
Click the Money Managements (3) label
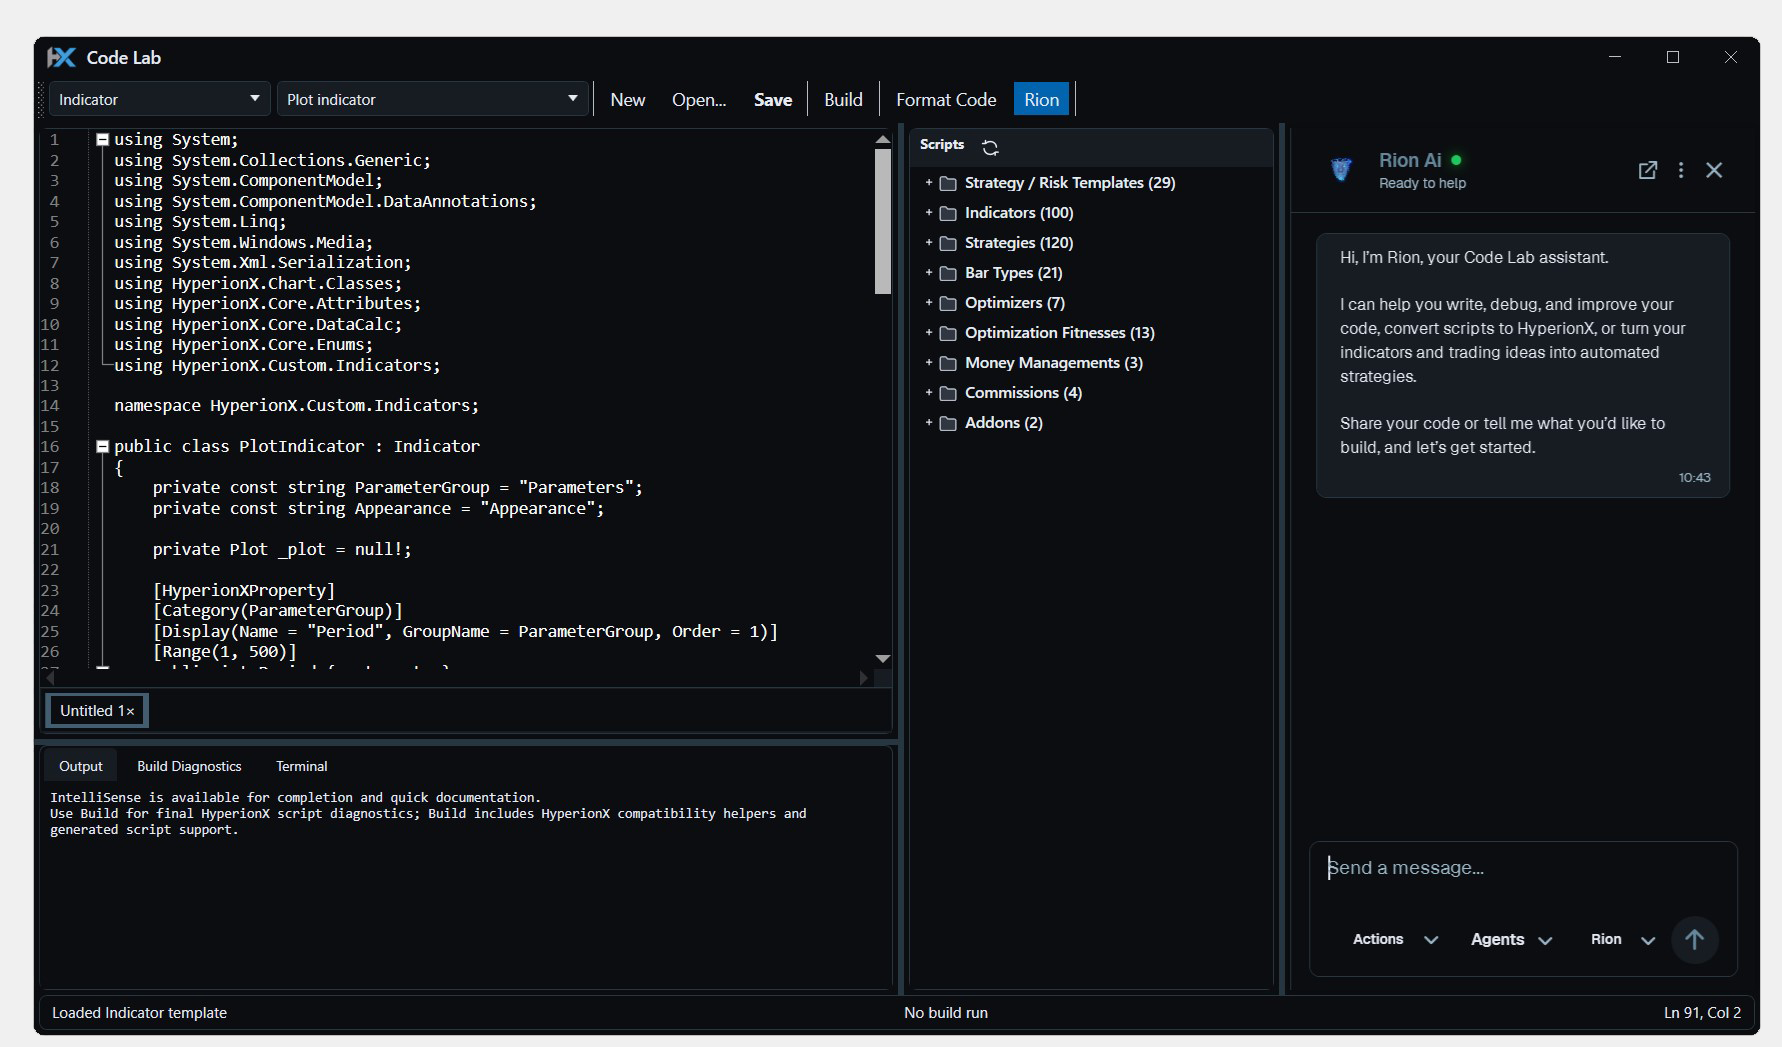pyautogui.click(x=1053, y=363)
